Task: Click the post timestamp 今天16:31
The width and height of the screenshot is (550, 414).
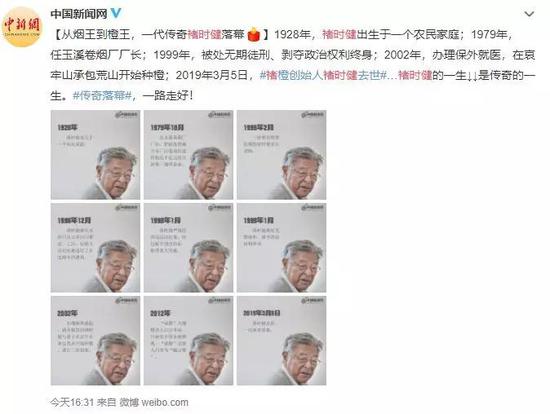Action: click(x=72, y=402)
